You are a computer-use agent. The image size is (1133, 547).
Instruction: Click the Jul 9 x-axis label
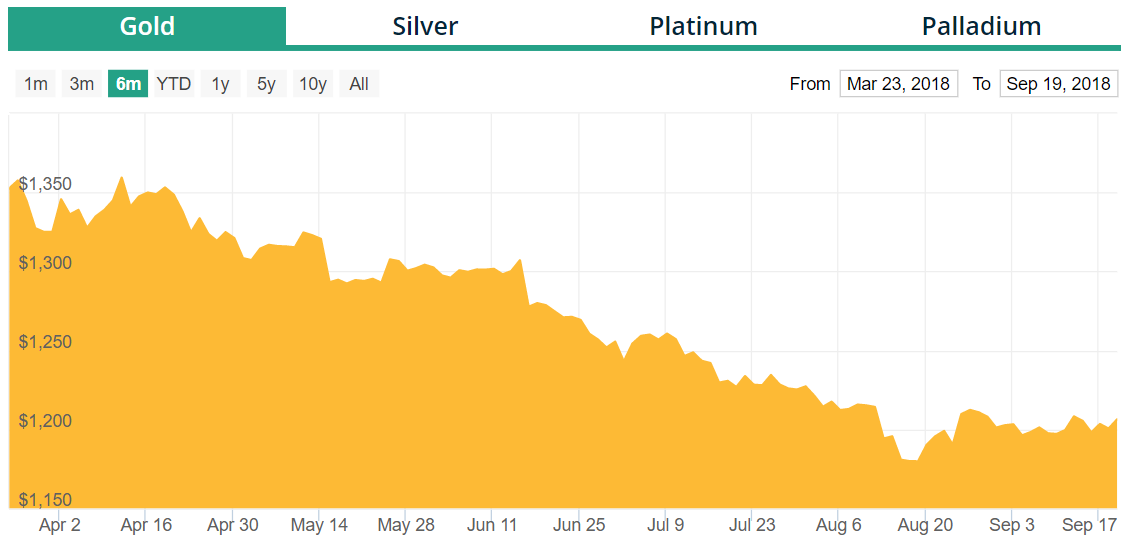(666, 525)
